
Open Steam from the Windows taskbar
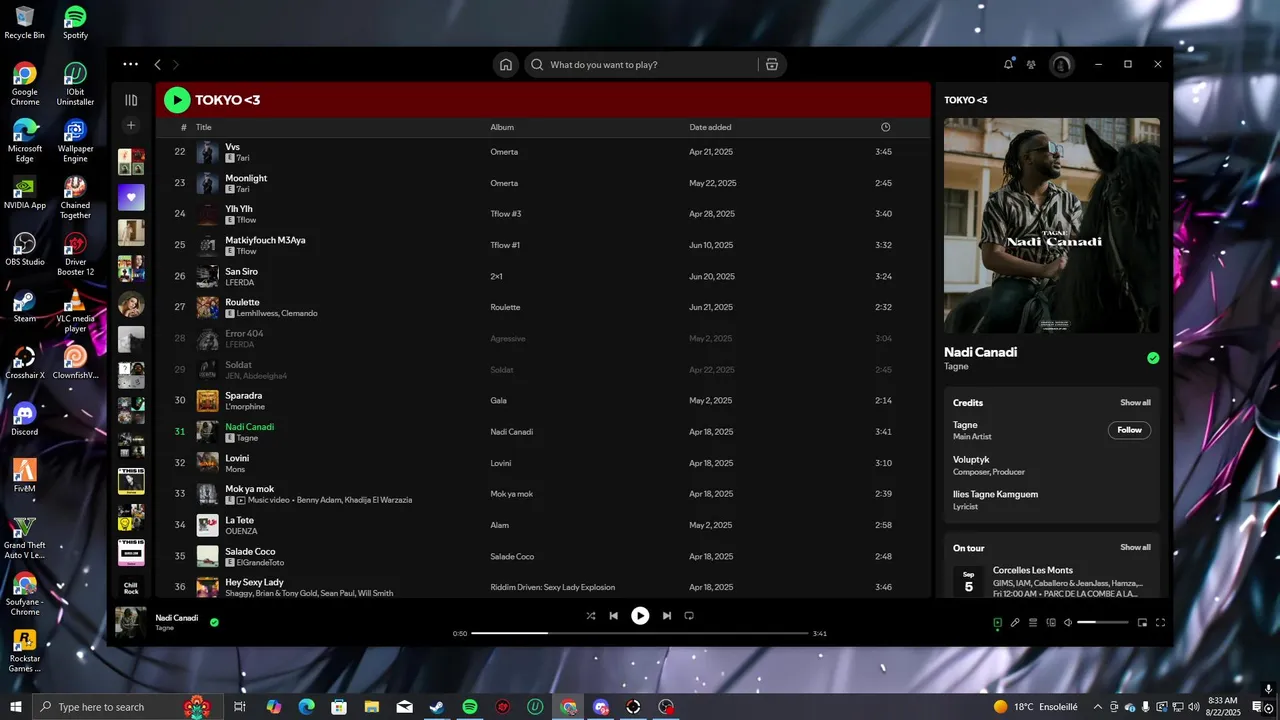click(x=437, y=707)
